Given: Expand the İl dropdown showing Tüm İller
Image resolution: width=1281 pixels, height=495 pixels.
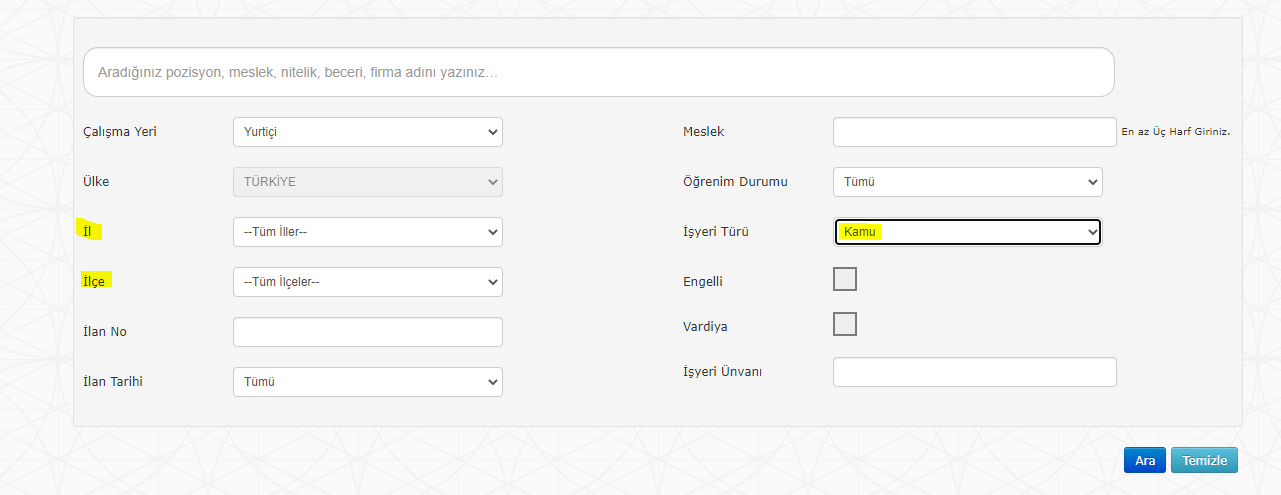Looking at the screenshot, I should pos(367,232).
